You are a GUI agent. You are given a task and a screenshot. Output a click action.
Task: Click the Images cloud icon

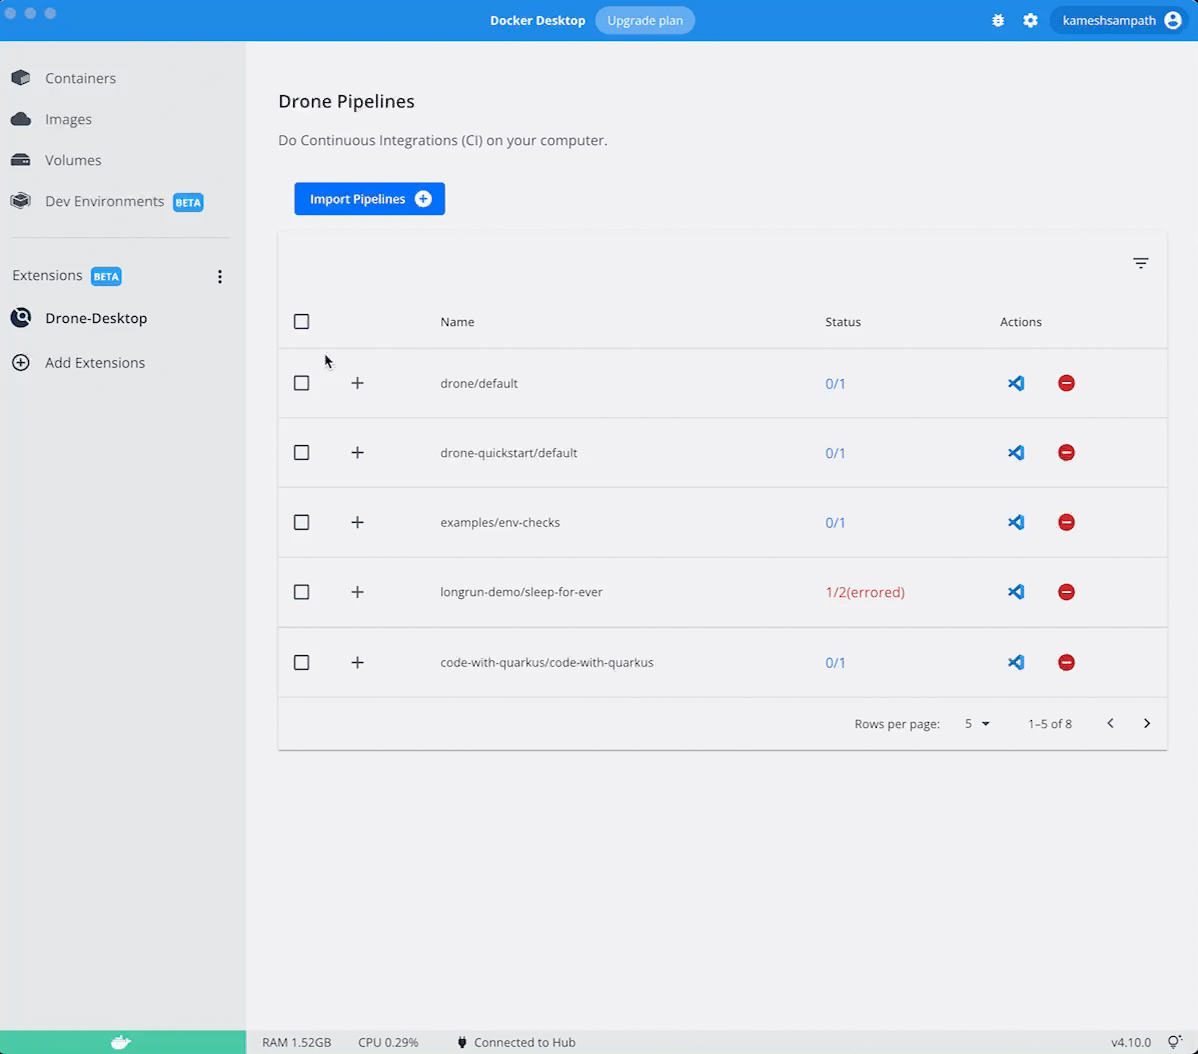tap(21, 119)
